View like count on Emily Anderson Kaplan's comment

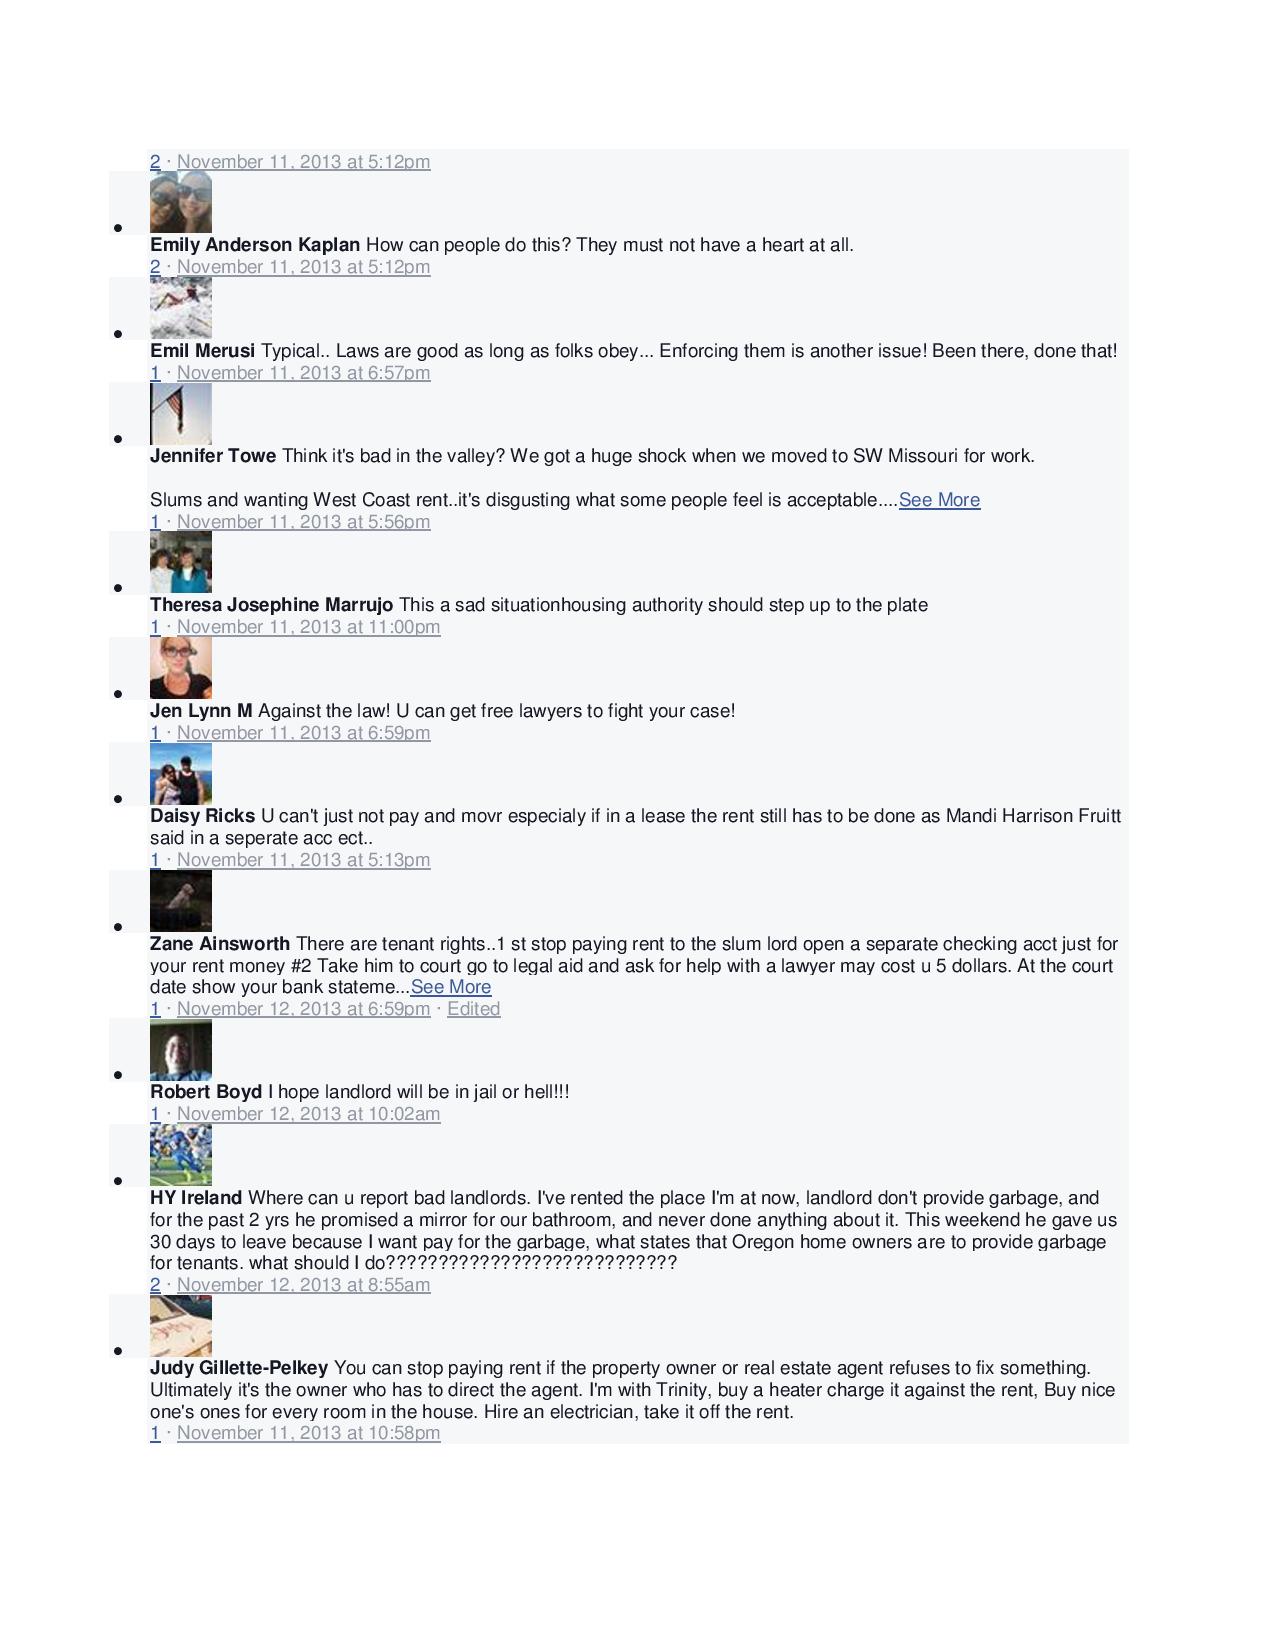pos(155,267)
